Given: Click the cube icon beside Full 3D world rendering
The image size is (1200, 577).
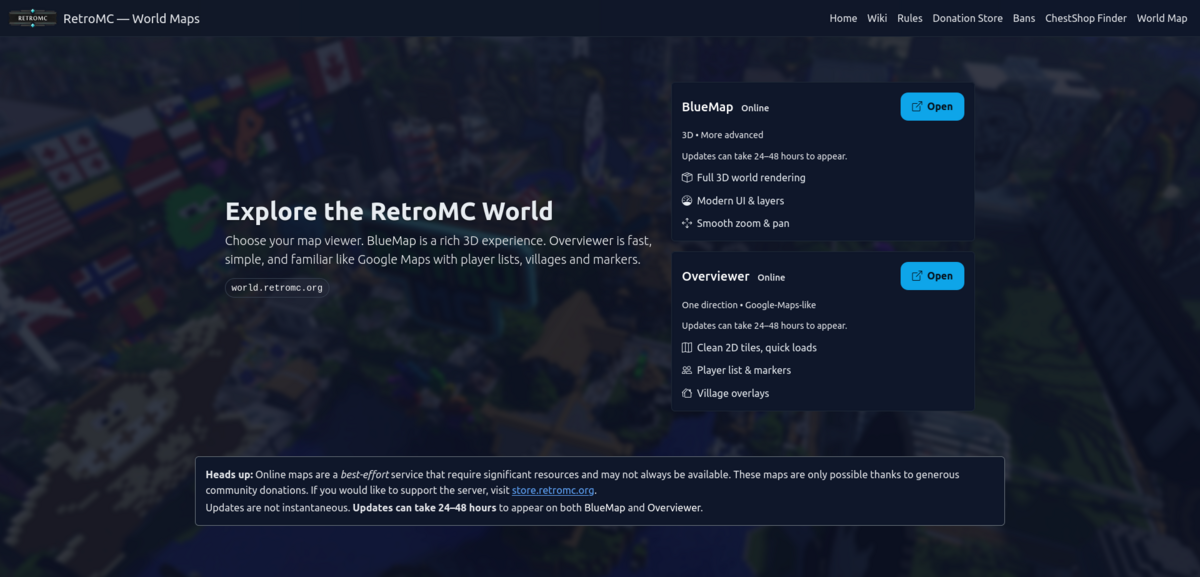Looking at the screenshot, I should click(x=687, y=177).
